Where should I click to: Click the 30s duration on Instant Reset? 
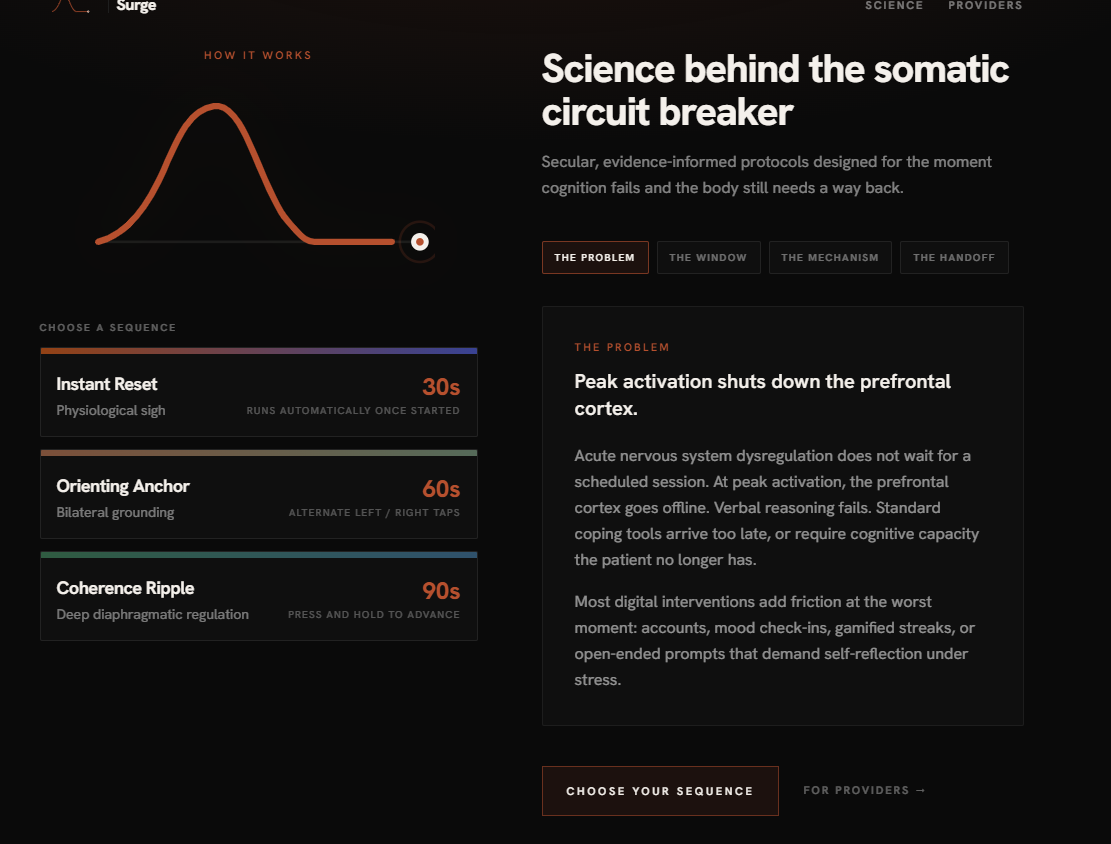coord(441,387)
